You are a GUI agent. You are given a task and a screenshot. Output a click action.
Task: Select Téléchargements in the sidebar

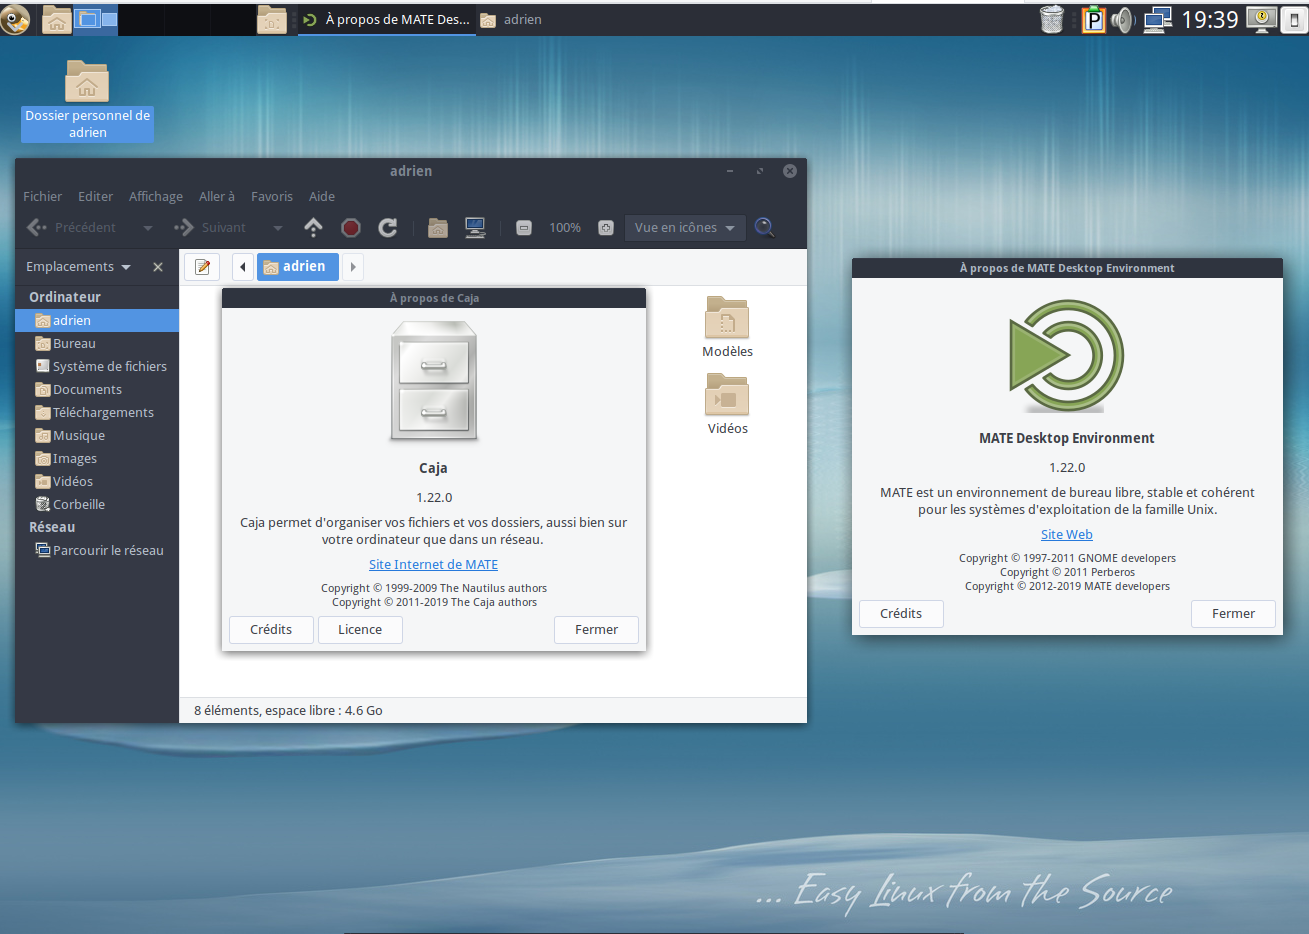coord(97,412)
